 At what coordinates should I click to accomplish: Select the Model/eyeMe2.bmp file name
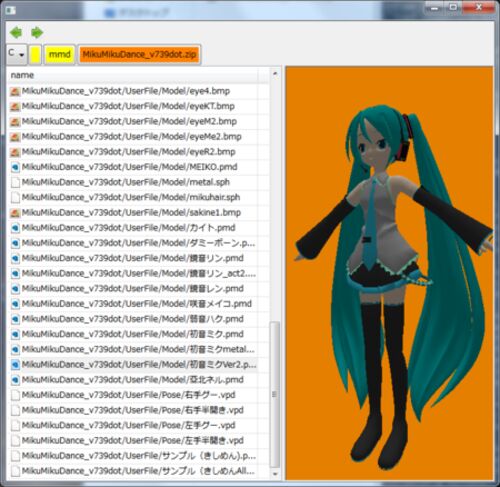tap(132, 137)
